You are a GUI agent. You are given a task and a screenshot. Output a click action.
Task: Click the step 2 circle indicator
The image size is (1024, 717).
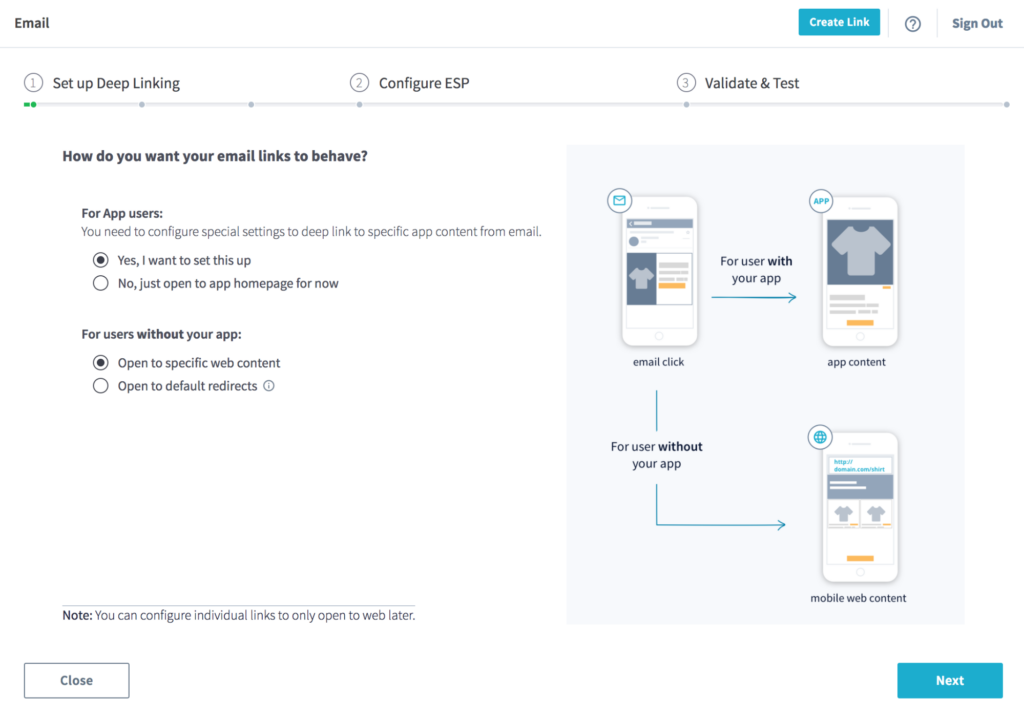click(x=359, y=83)
